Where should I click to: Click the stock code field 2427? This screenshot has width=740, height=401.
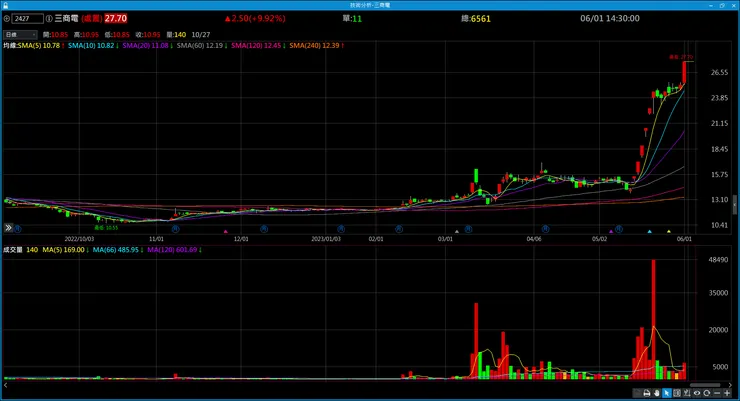27,19
